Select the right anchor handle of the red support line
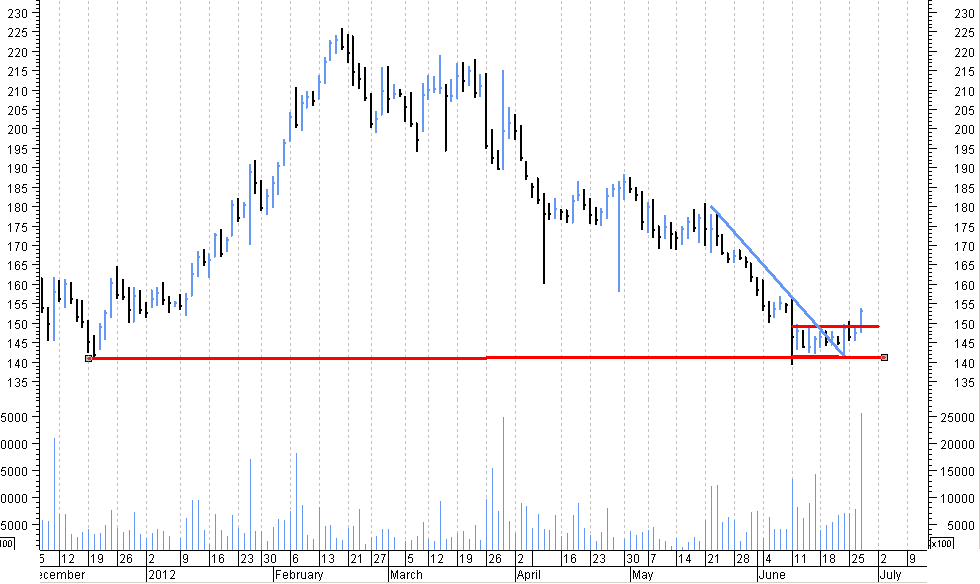 pos(884,358)
